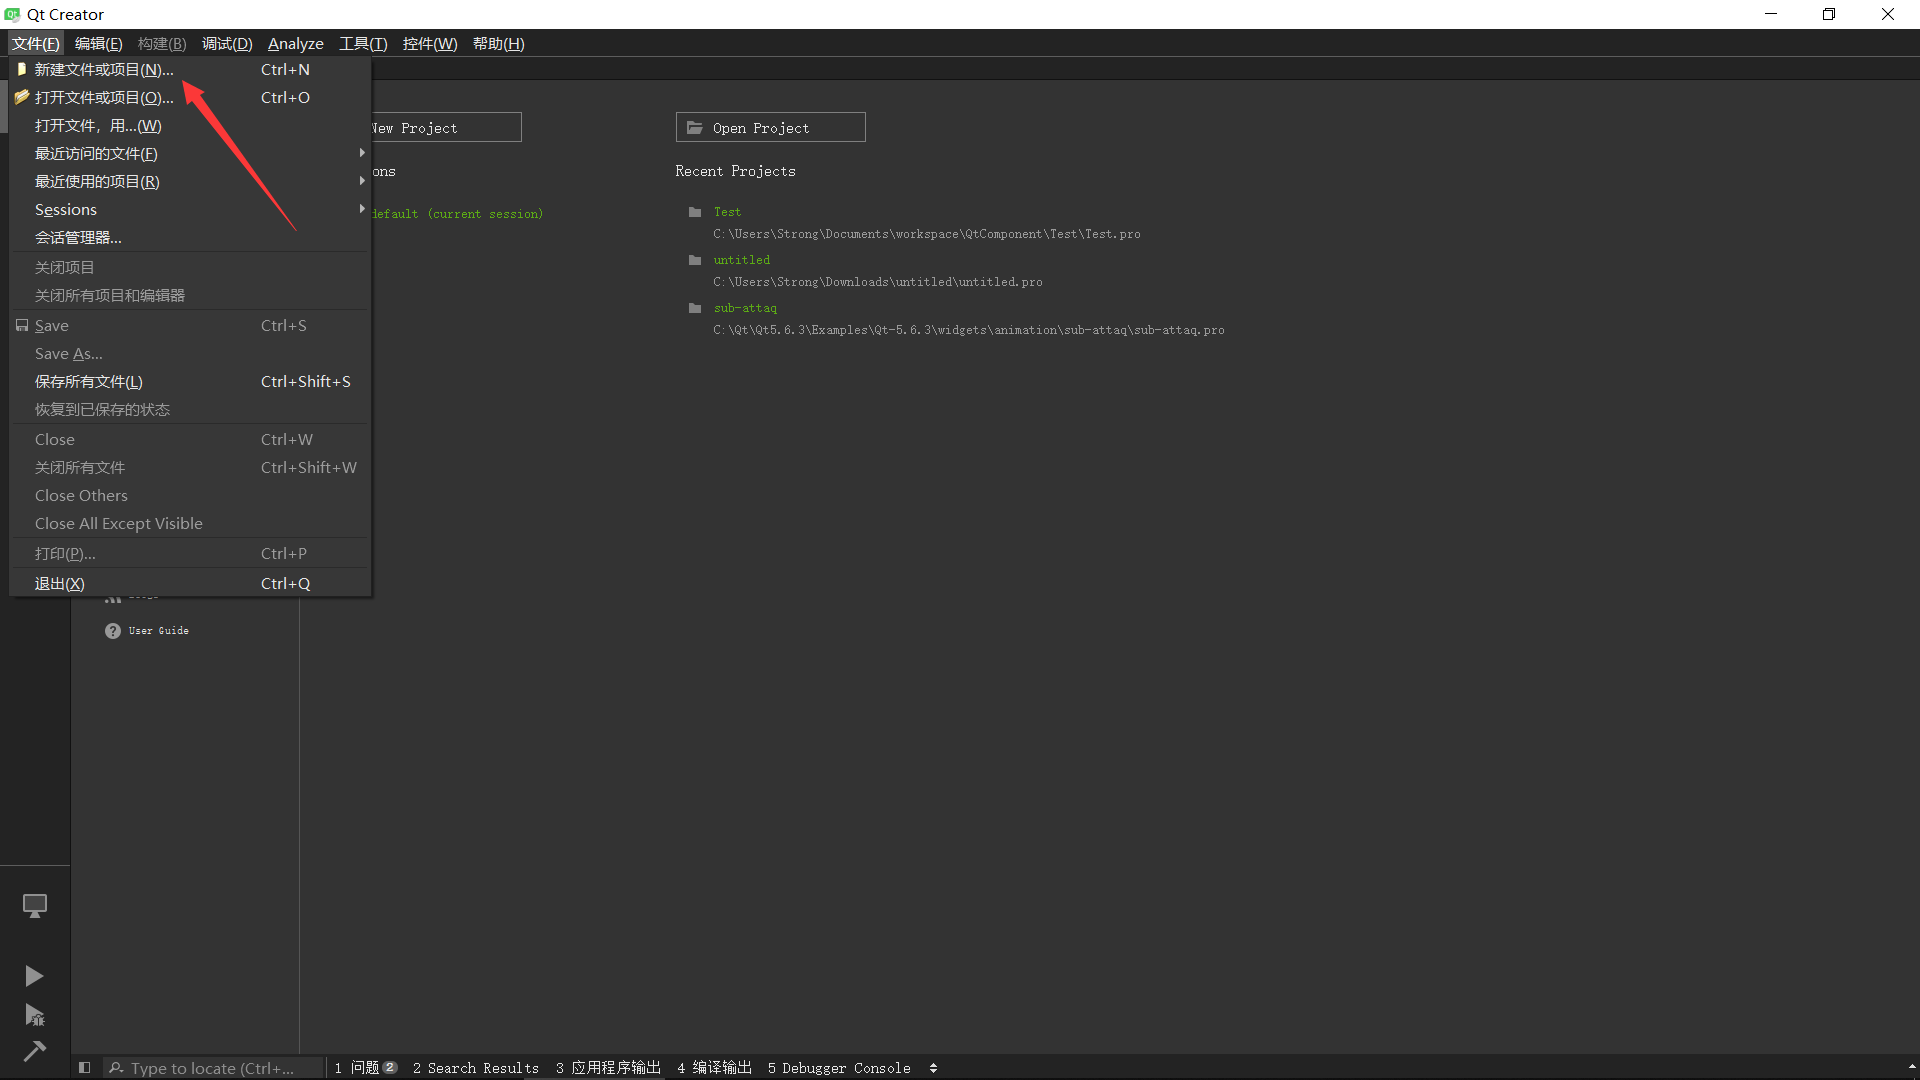Image resolution: width=1920 pixels, height=1080 pixels.
Task: Expand the Sessions submenu
Action: [x=362, y=209]
